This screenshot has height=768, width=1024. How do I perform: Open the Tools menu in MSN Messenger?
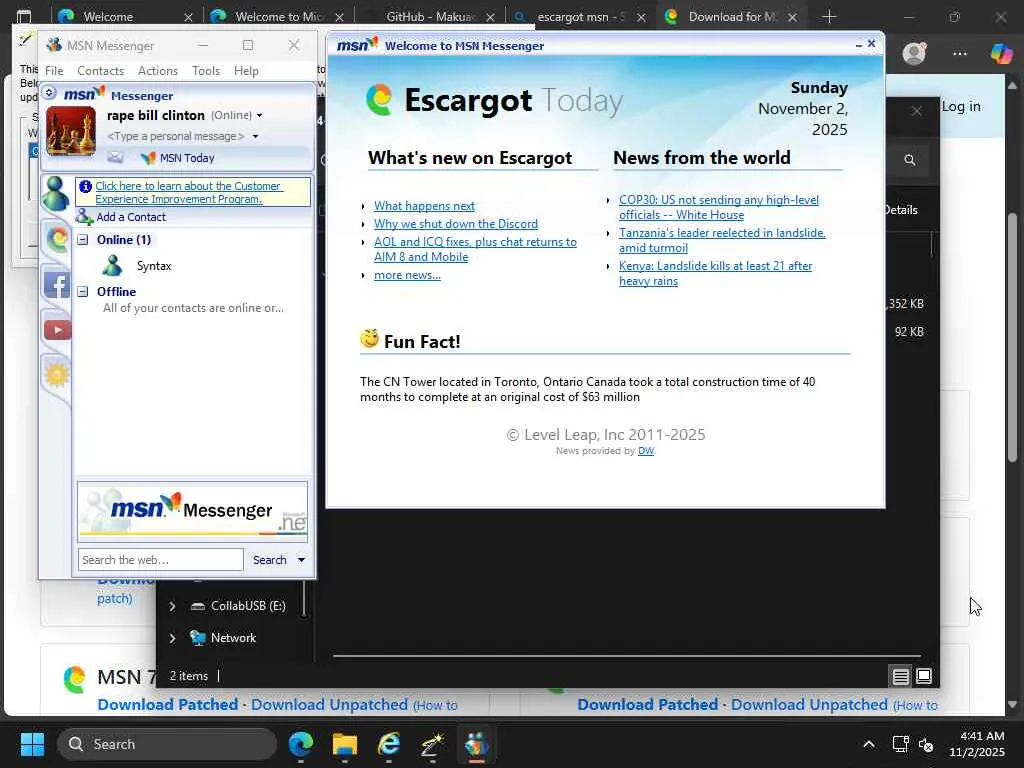click(x=206, y=71)
